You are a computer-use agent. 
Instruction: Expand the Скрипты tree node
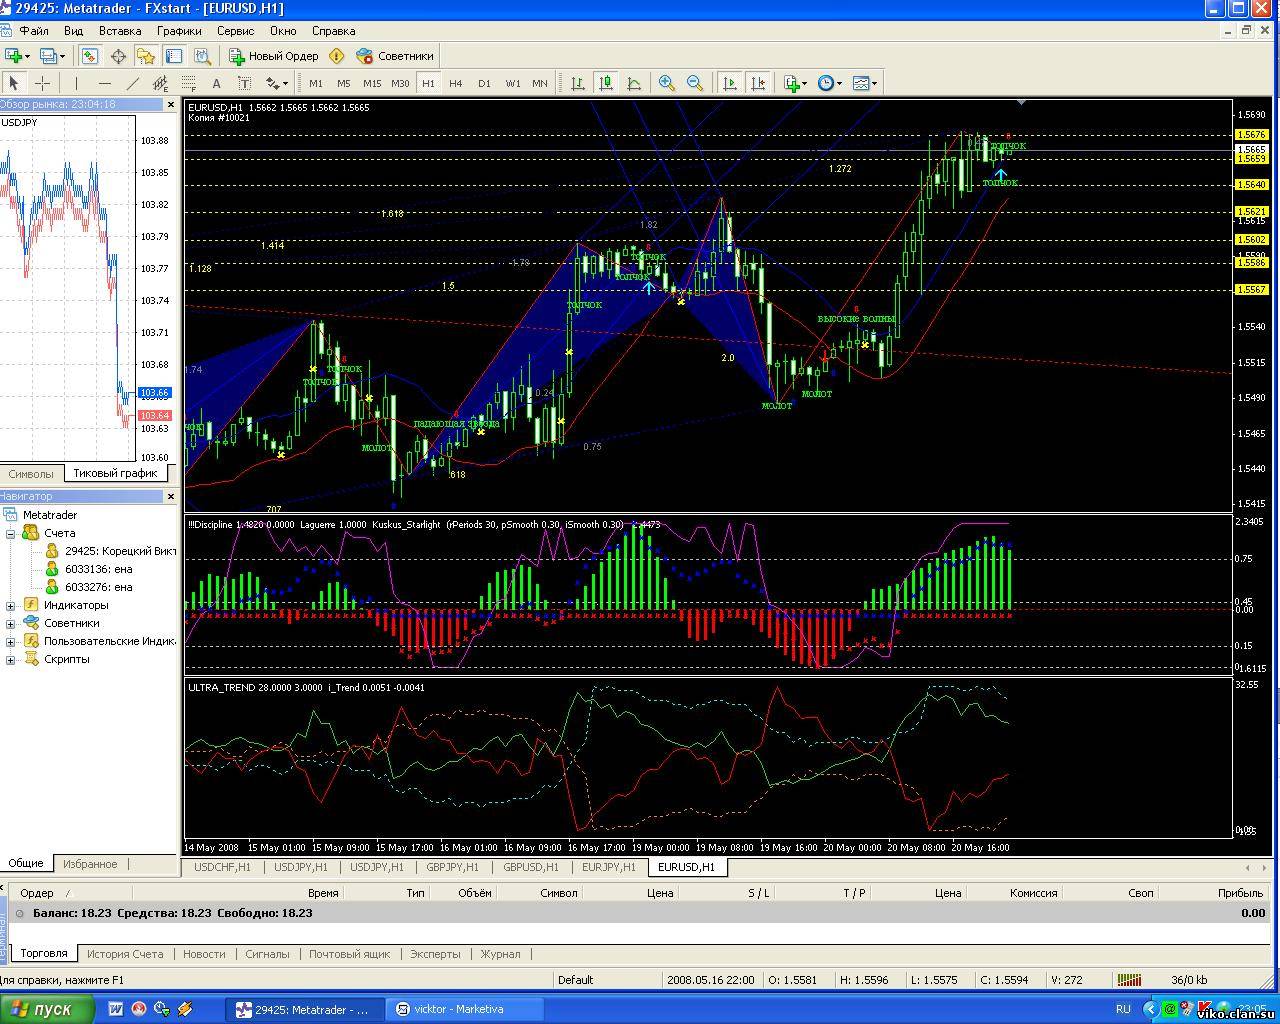click(11, 659)
